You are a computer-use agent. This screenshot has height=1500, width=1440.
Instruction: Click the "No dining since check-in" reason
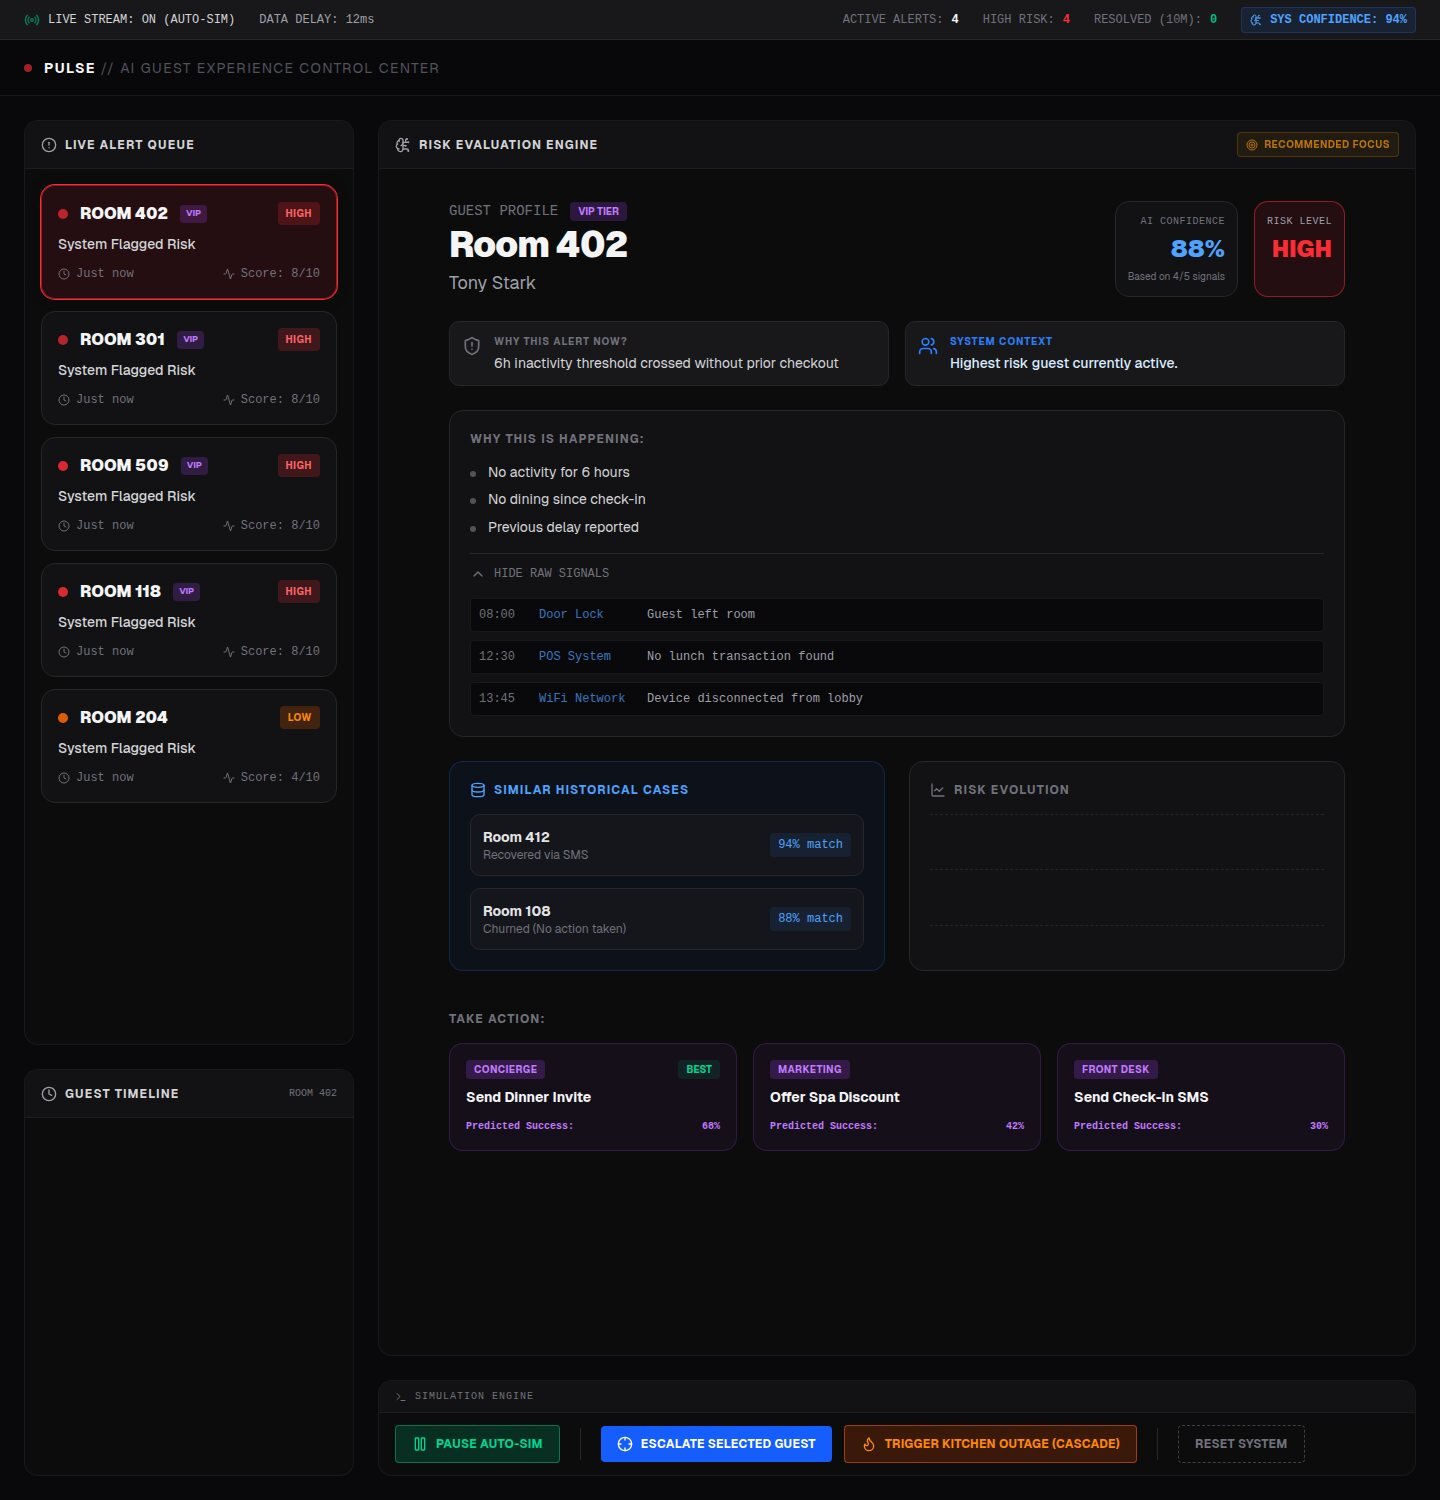click(567, 500)
